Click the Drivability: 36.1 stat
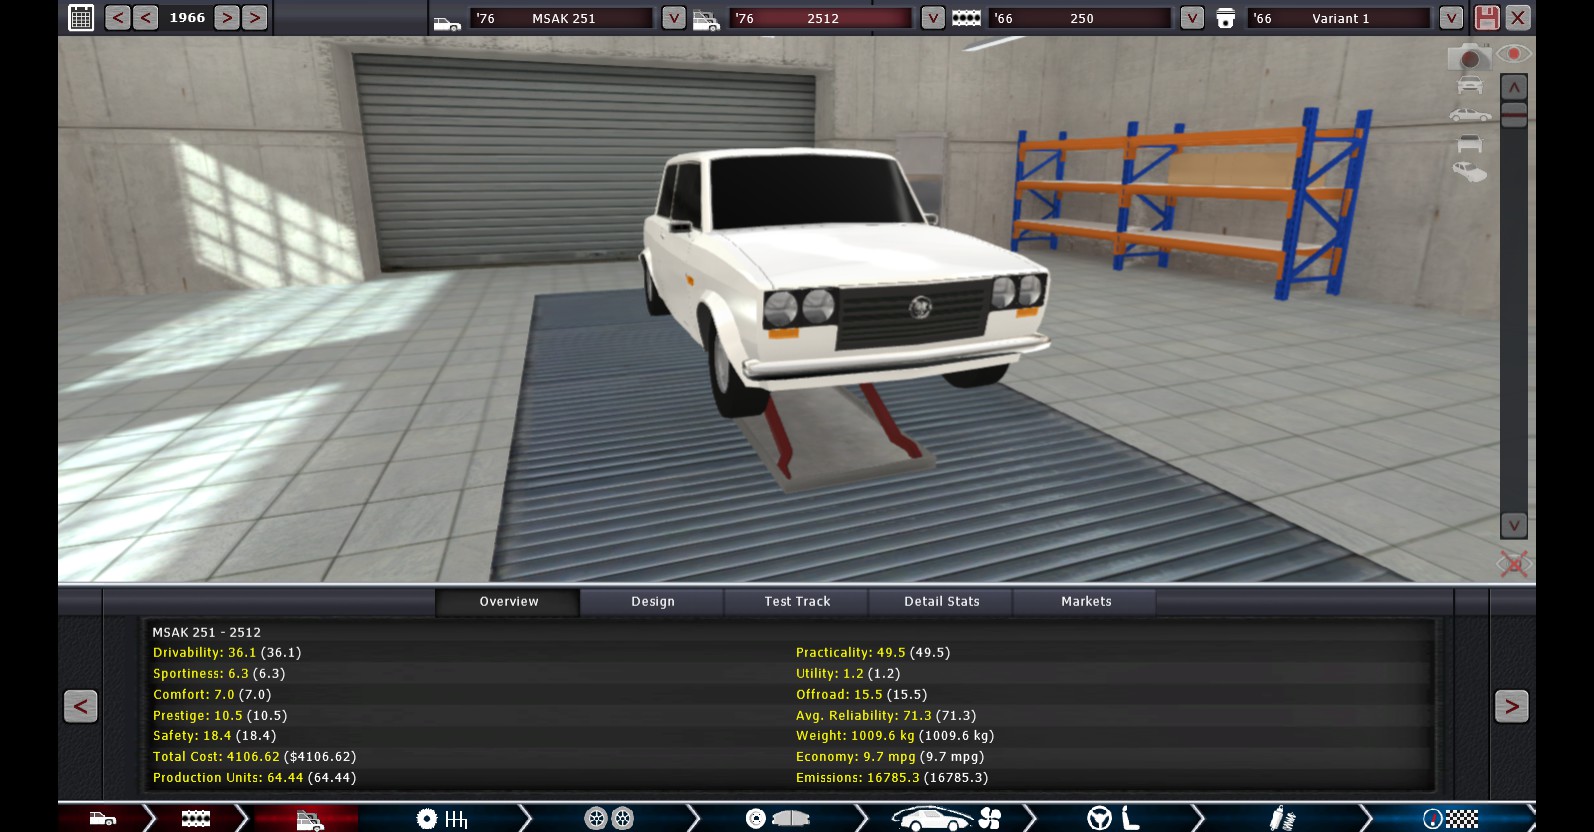Image resolution: width=1594 pixels, height=832 pixels. [227, 652]
